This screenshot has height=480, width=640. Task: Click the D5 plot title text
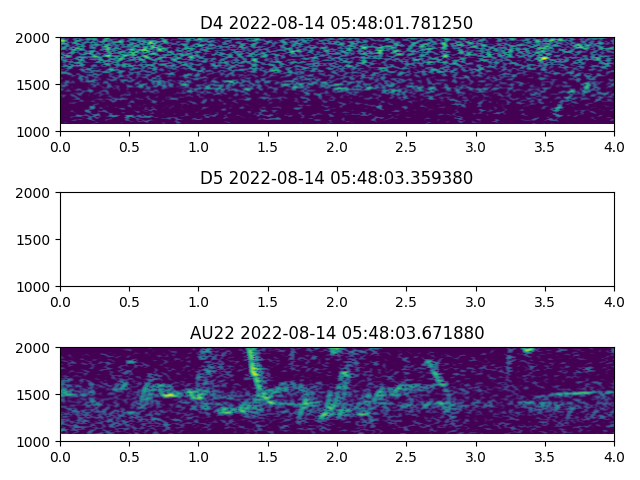point(336,178)
